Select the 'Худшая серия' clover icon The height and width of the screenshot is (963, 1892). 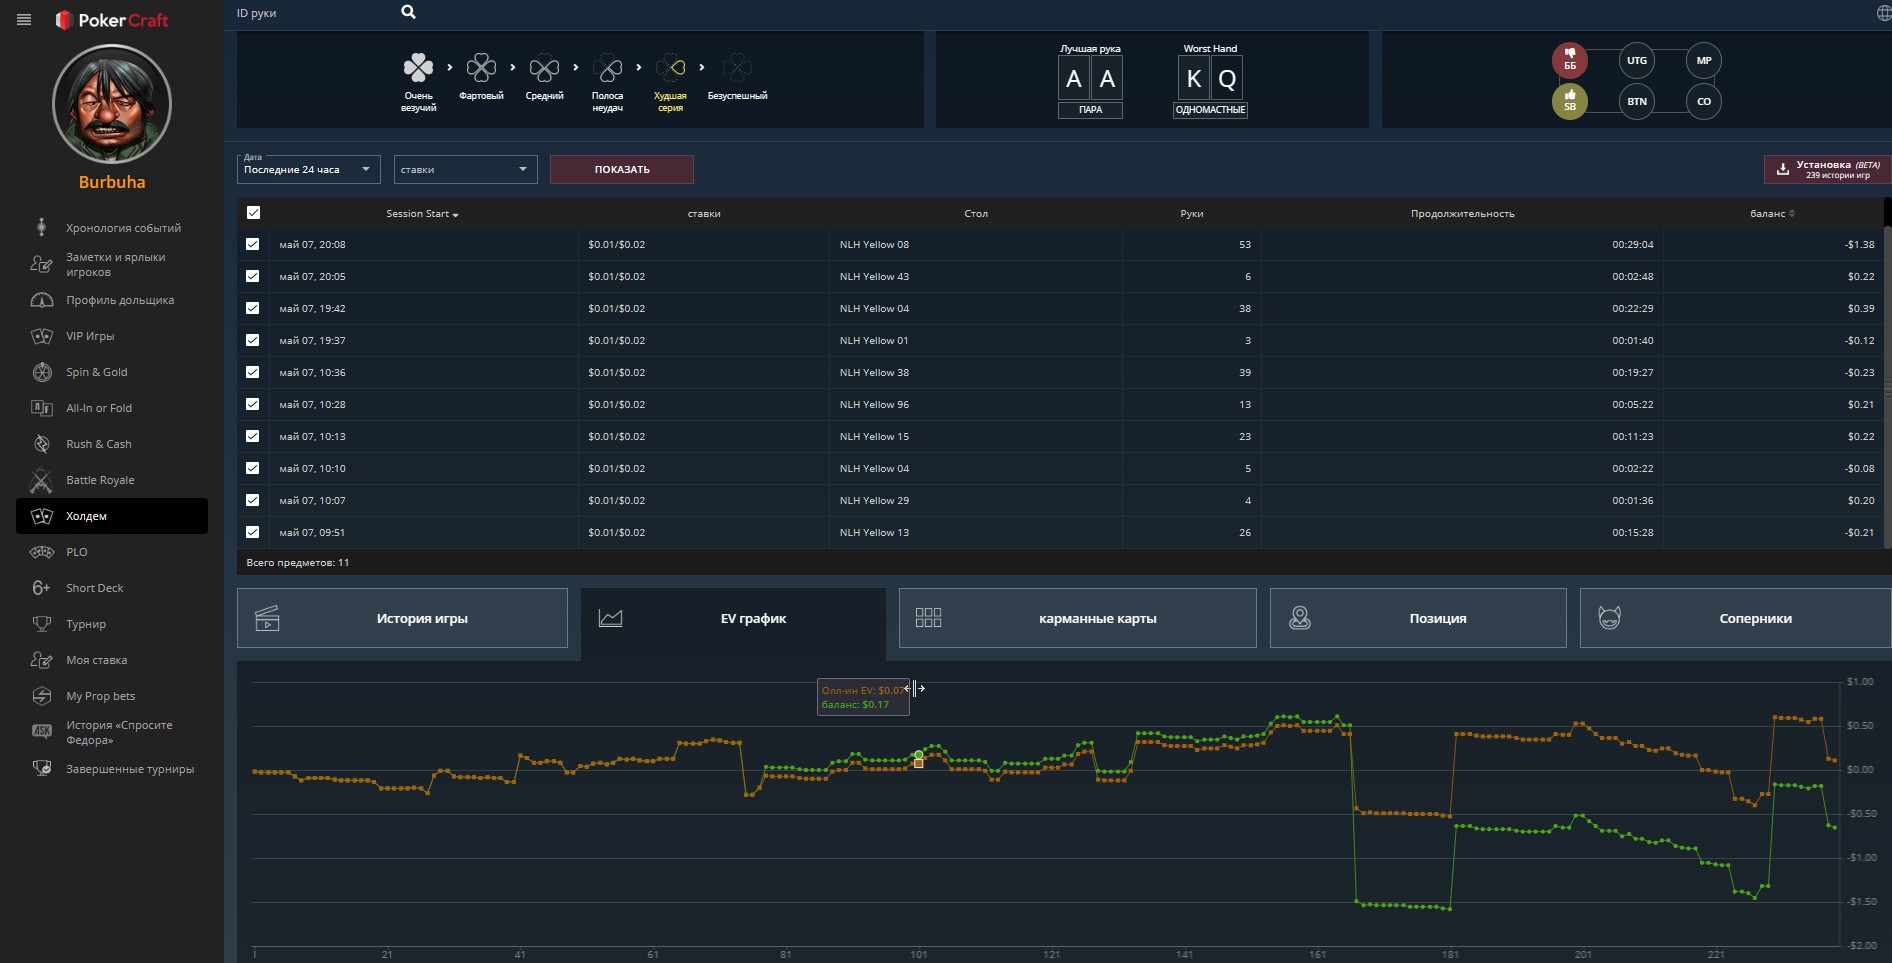pyautogui.click(x=670, y=68)
